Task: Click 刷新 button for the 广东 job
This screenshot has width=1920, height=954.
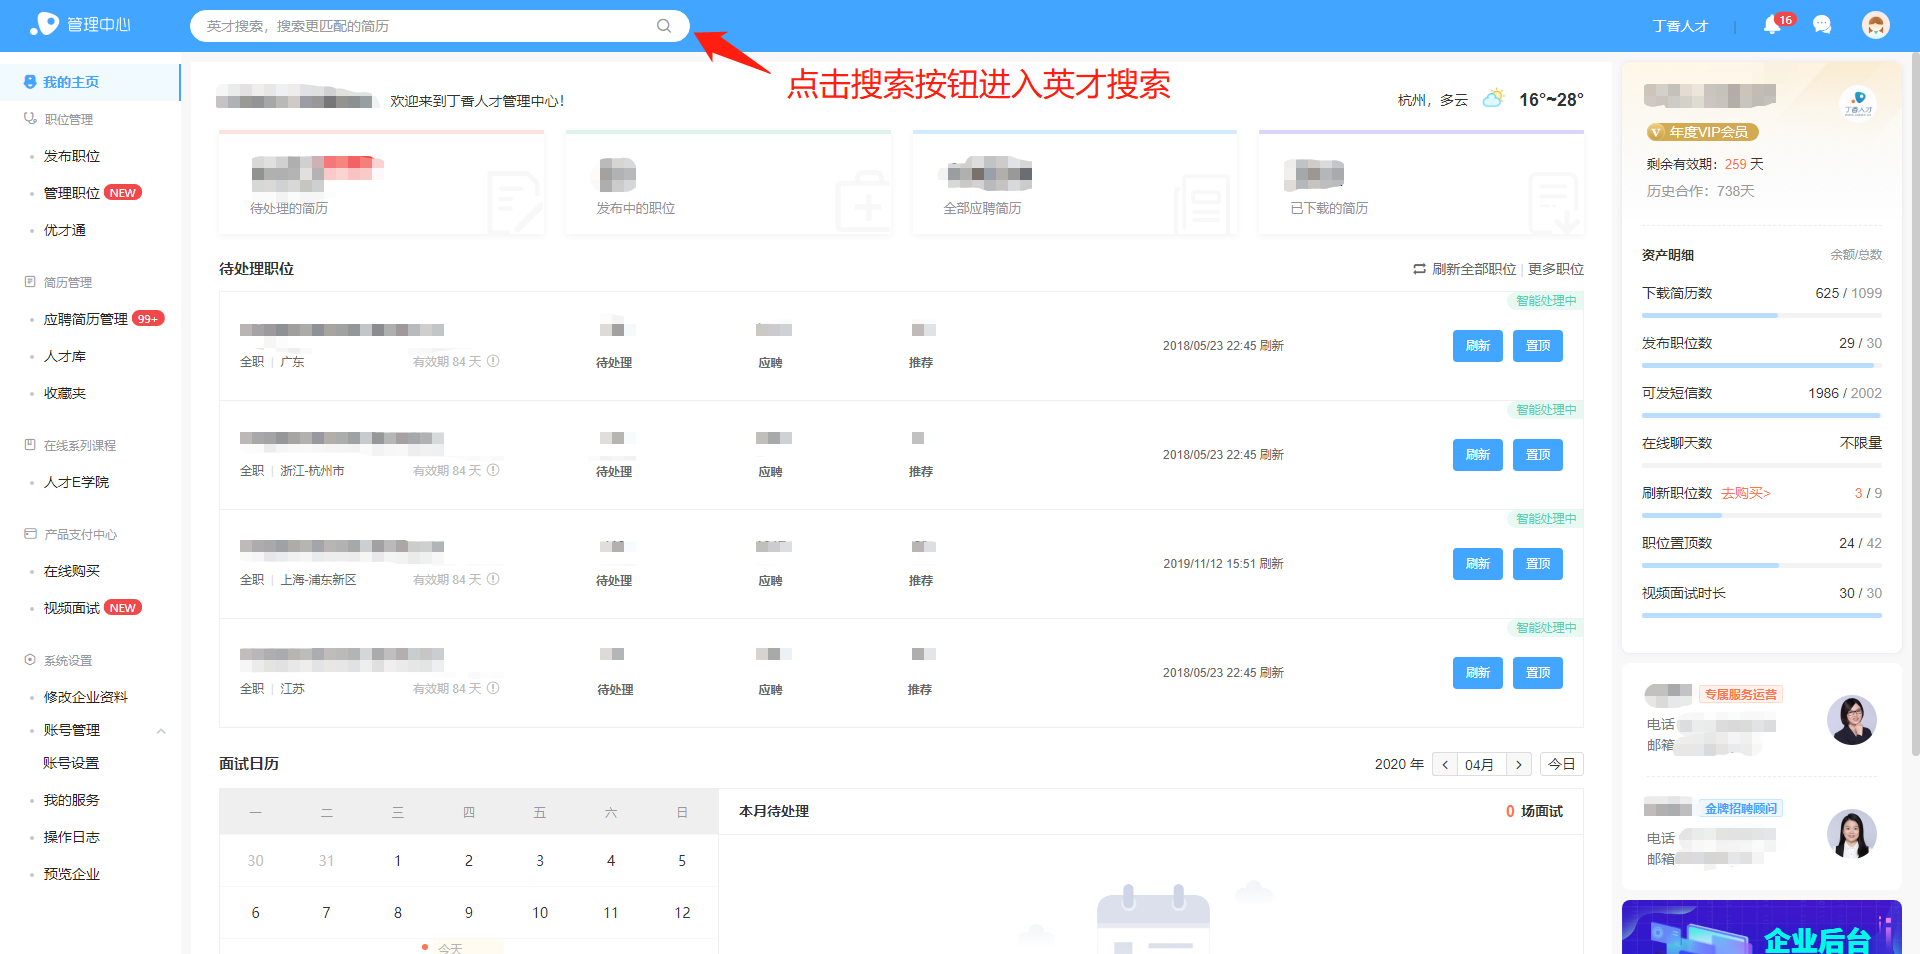Action: click(1478, 346)
